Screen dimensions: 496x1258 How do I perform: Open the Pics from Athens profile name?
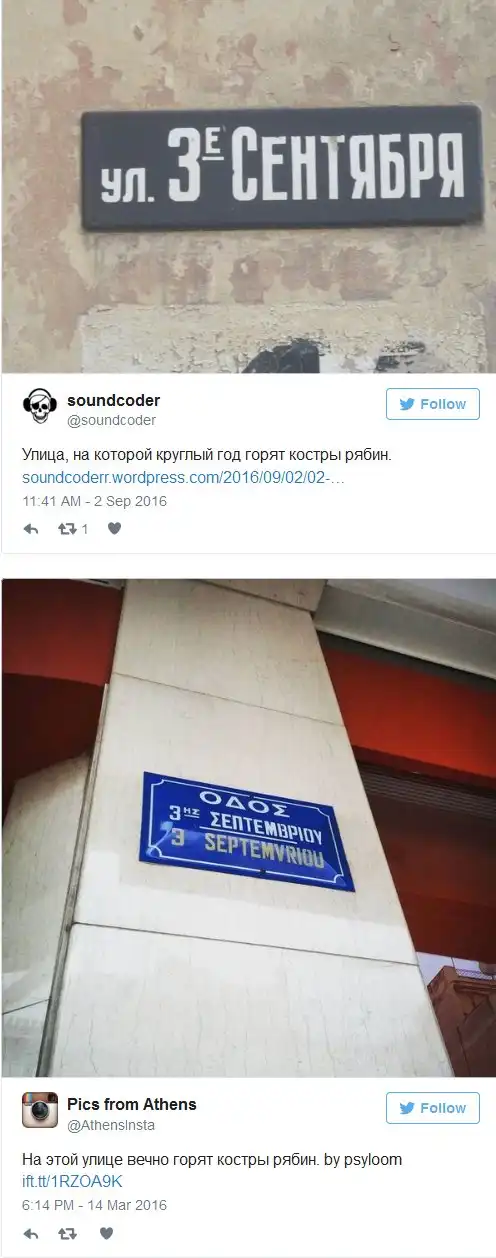pyautogui.click(x=132, y=1104)
